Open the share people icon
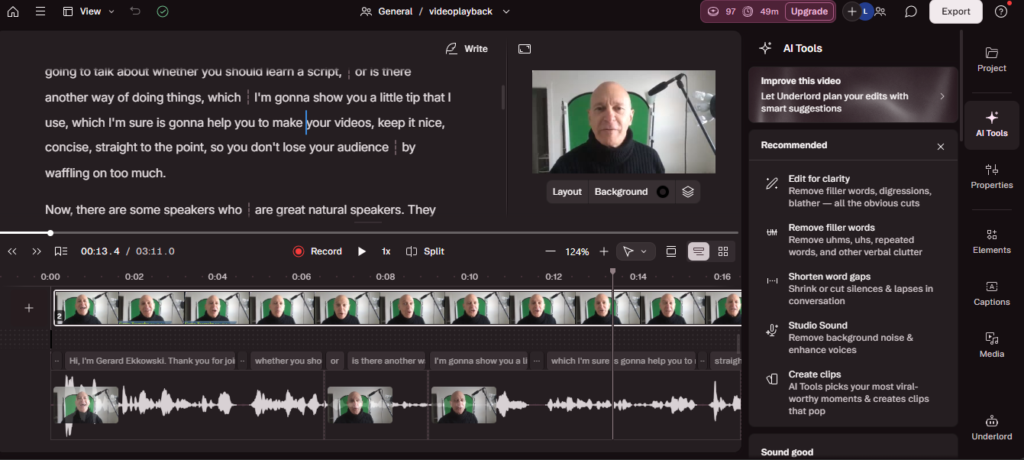 click(x=881, y=11)
